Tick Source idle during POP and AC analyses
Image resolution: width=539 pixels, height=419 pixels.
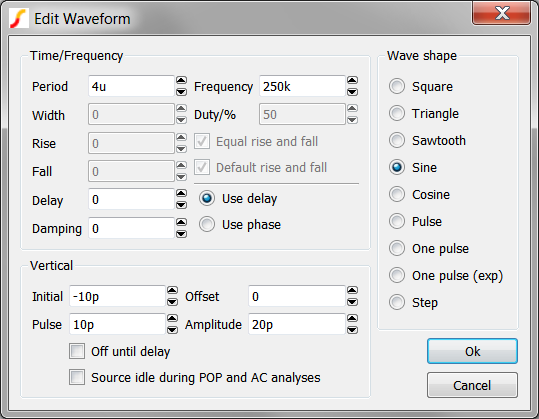coord(77,377)
